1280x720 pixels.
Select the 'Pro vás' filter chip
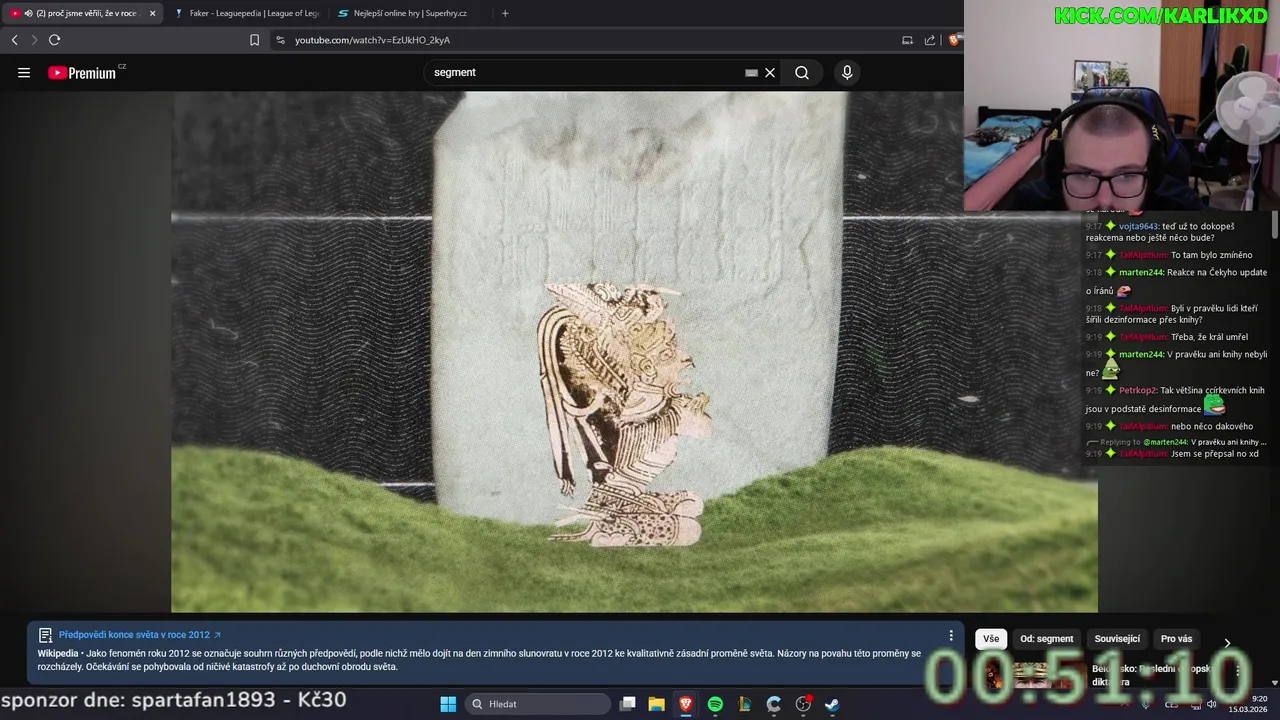(1176, 639)
